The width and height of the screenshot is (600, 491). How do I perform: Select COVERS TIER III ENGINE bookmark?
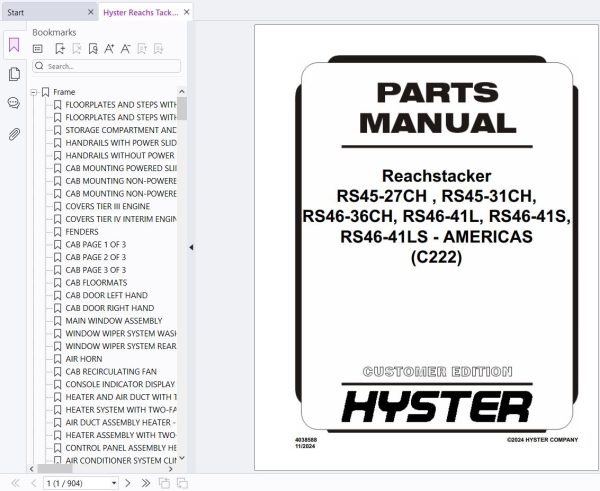tap(108, 206)
